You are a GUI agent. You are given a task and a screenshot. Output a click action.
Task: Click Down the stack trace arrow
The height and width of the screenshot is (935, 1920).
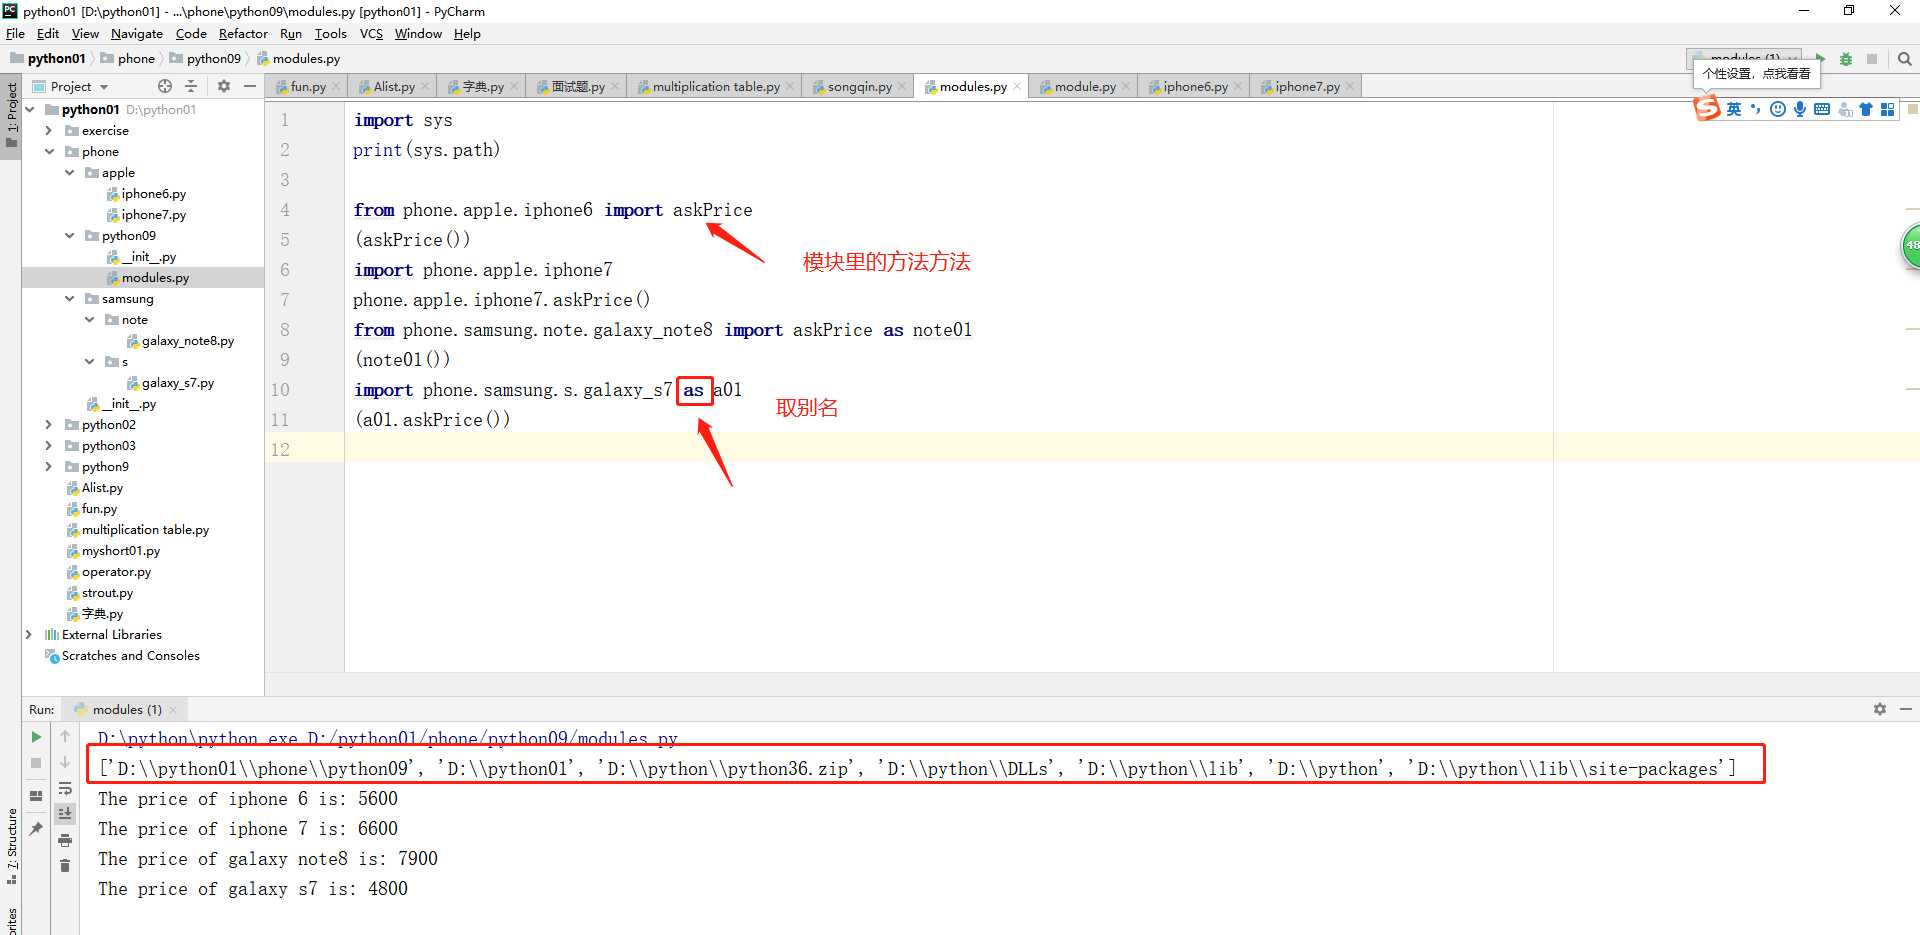[65, 762]
